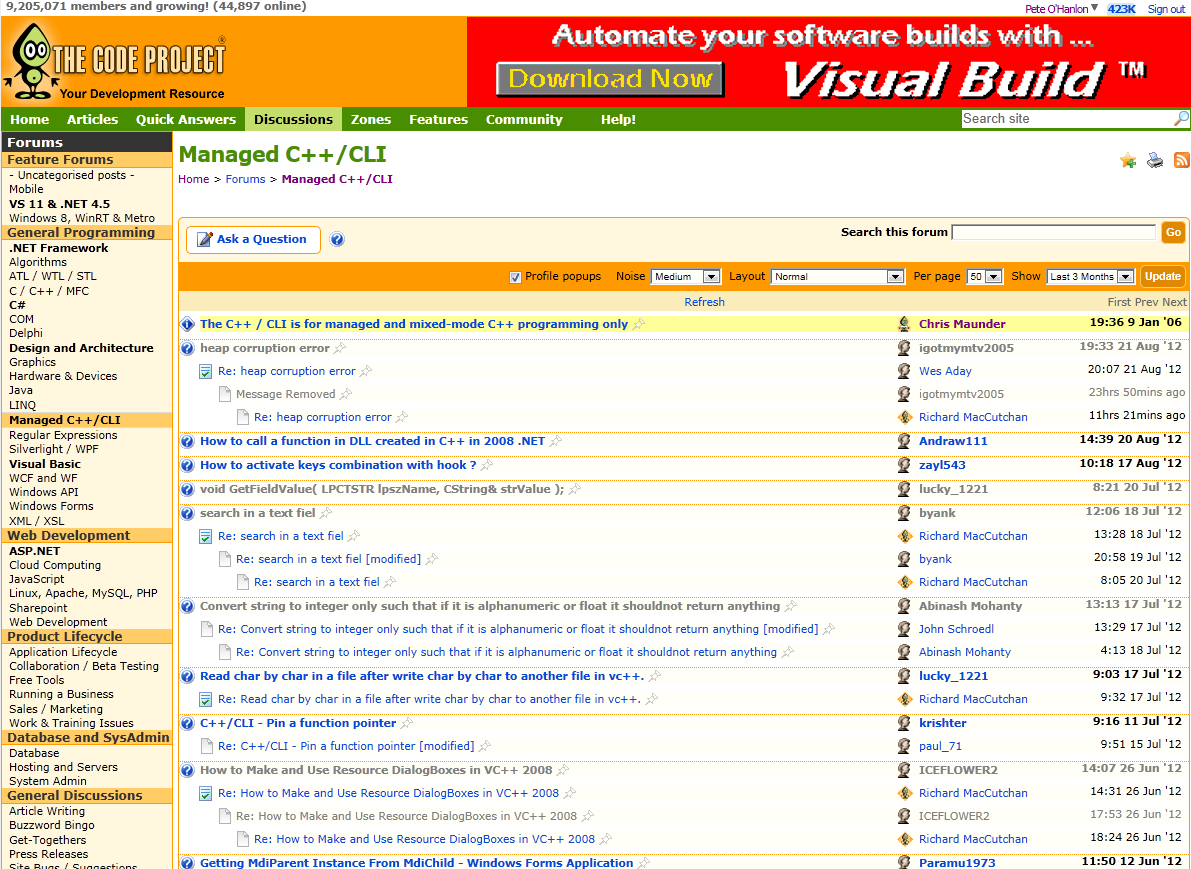Open the Database forum in sidebar
The height and width of the screenshot is (869, 1191).
[x=34, y=753]
